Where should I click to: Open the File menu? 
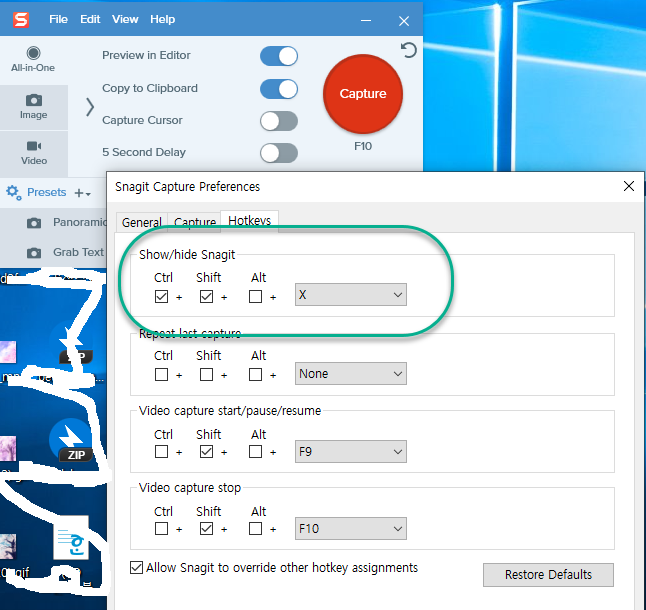click(x=58, y=19)
